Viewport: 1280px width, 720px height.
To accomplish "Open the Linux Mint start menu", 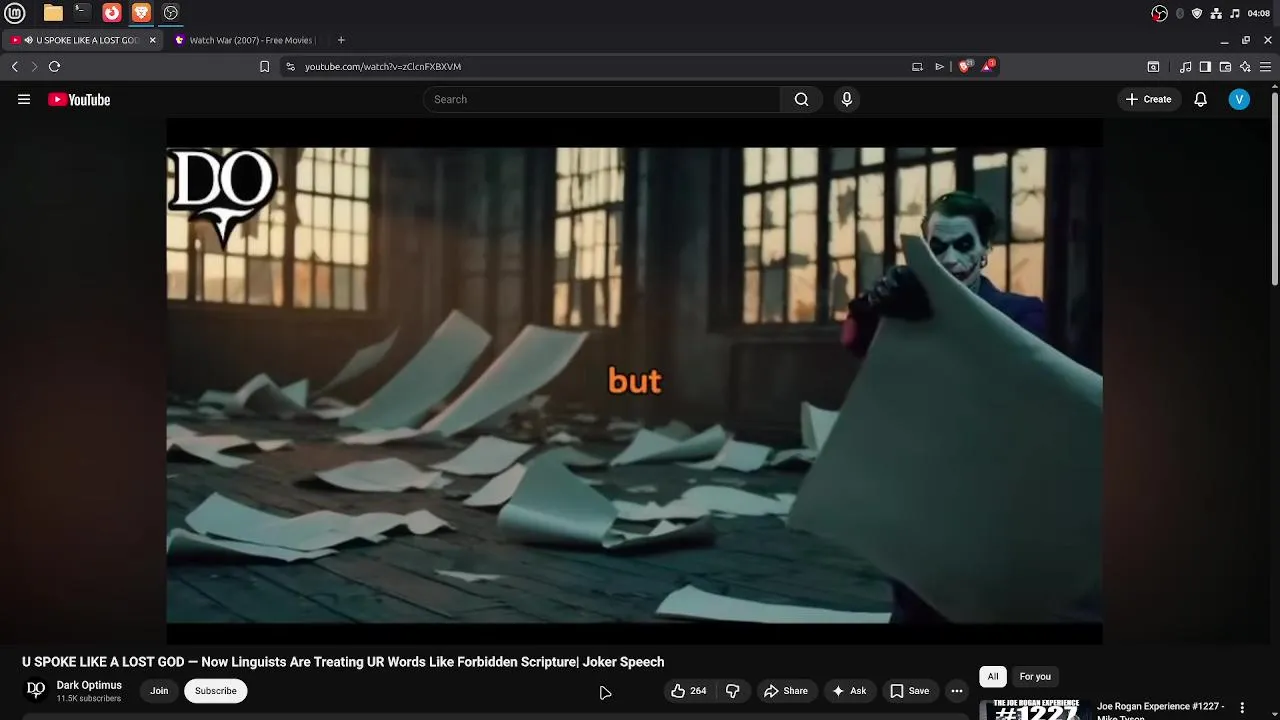I will coord(14,13).
